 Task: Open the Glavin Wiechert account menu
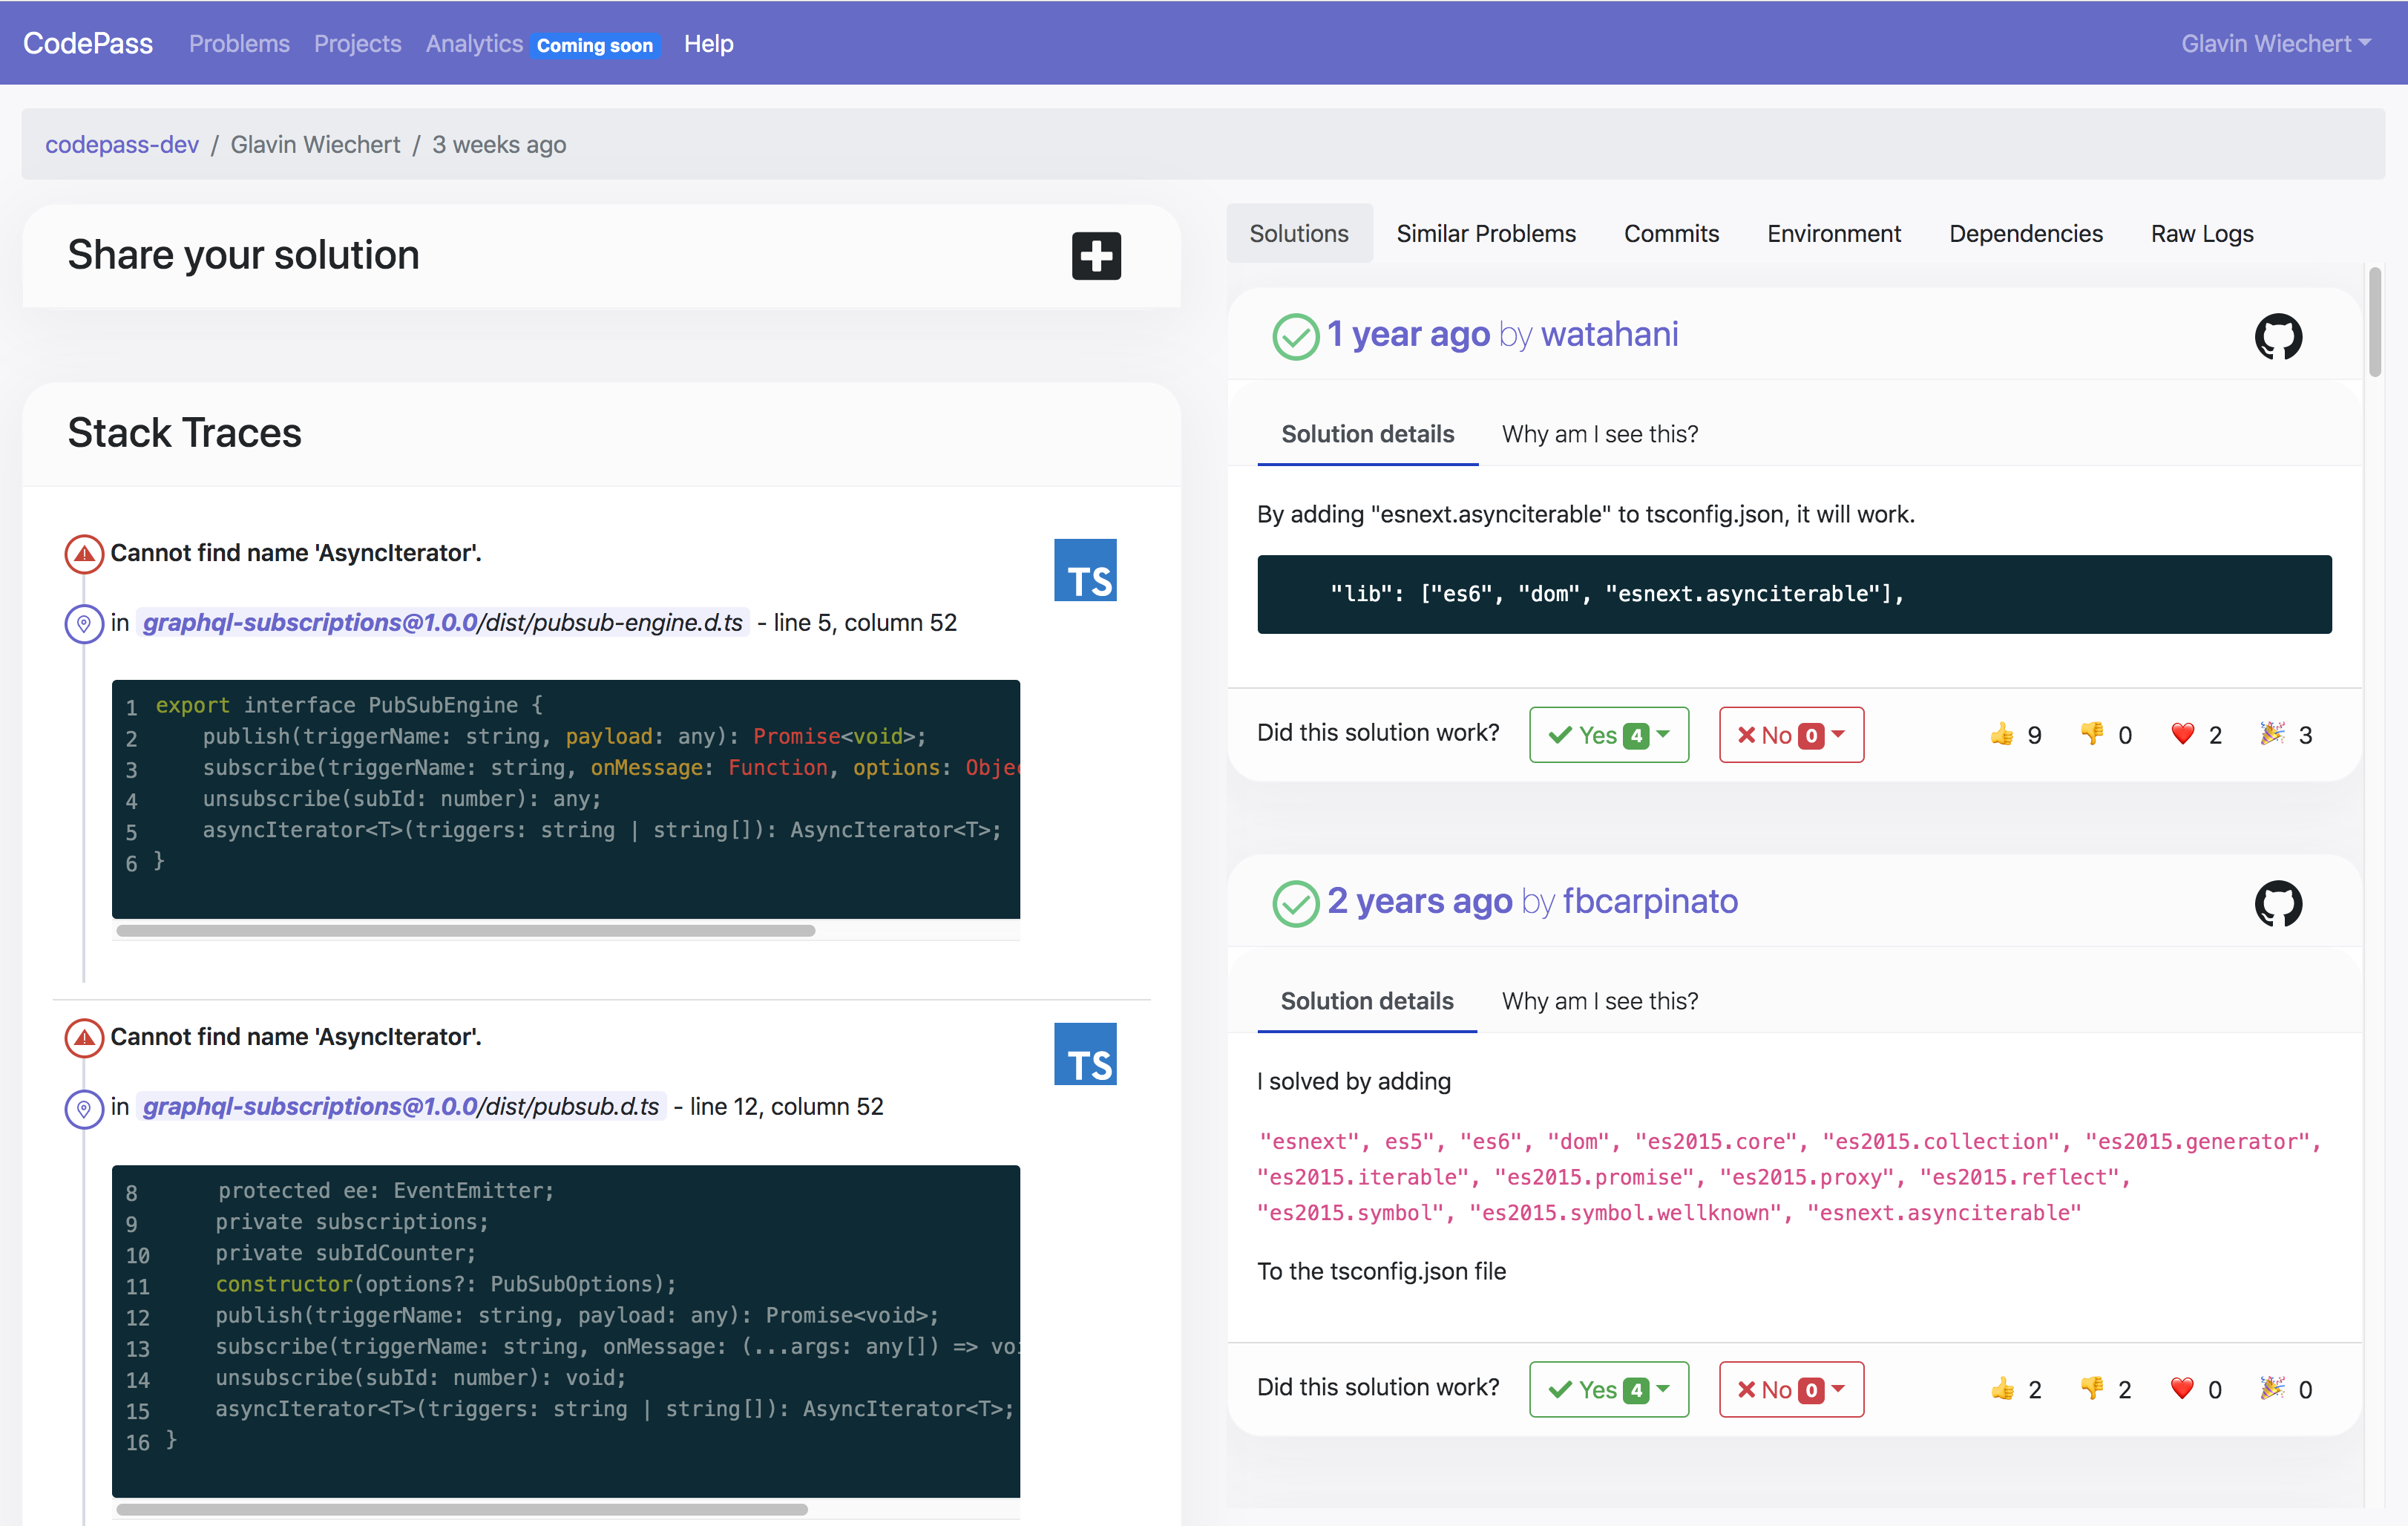coord(2274,43)
